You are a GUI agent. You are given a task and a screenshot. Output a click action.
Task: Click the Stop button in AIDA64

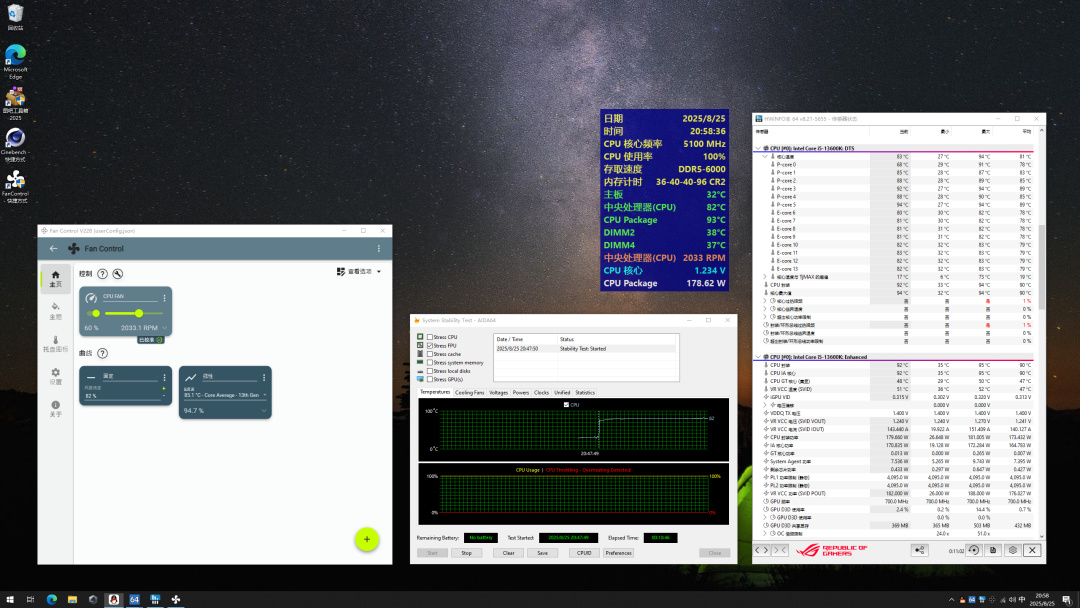tap(466, 553)
